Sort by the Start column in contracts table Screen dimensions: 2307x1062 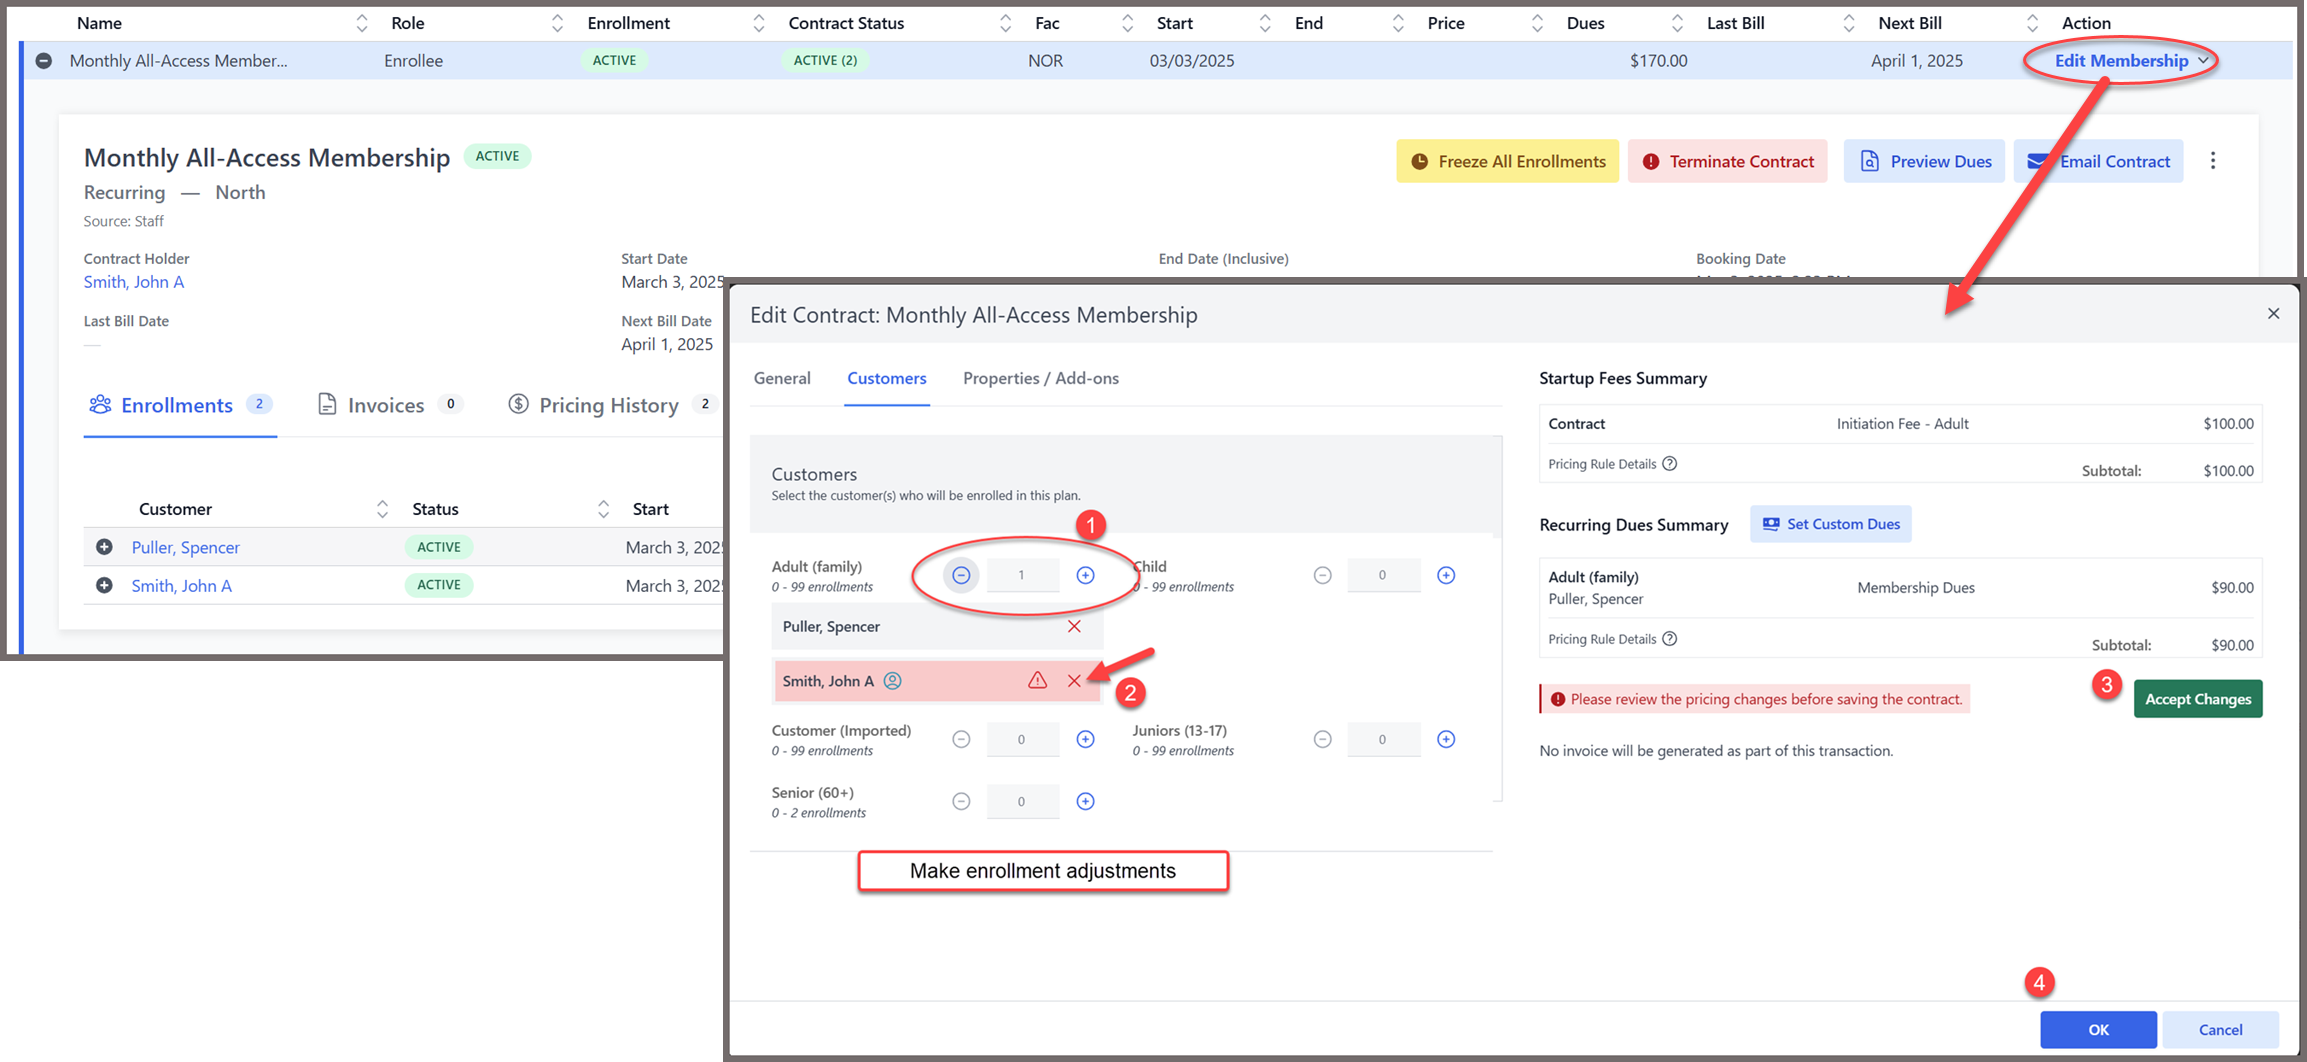pos(1264,23)
